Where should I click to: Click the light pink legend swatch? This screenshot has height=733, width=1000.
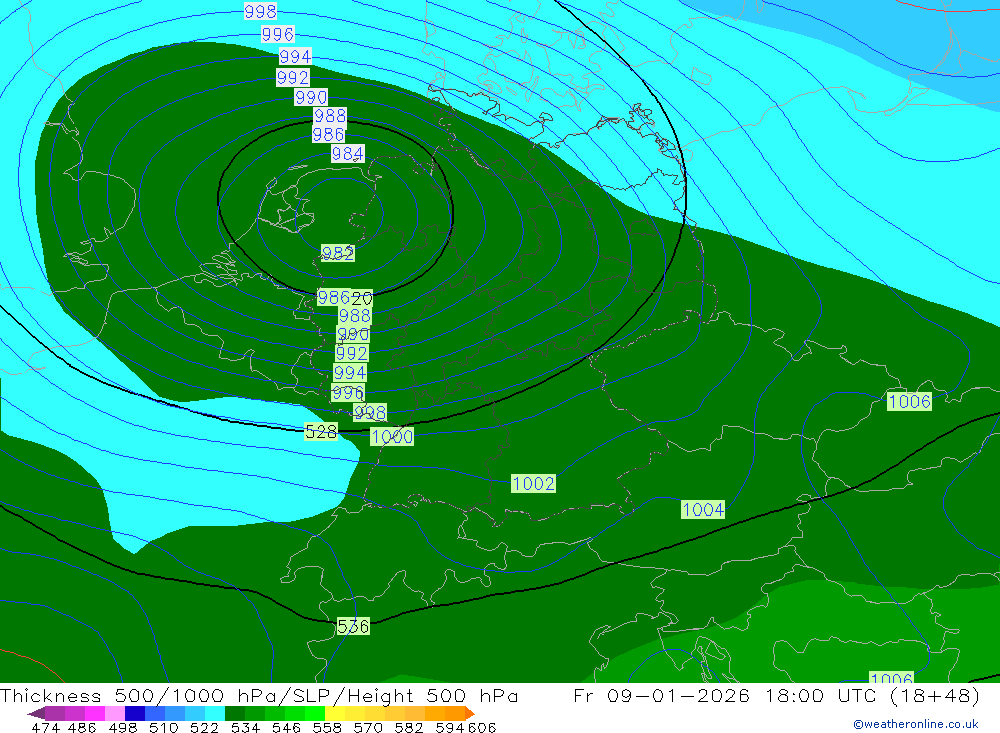(x=115, y=713)
